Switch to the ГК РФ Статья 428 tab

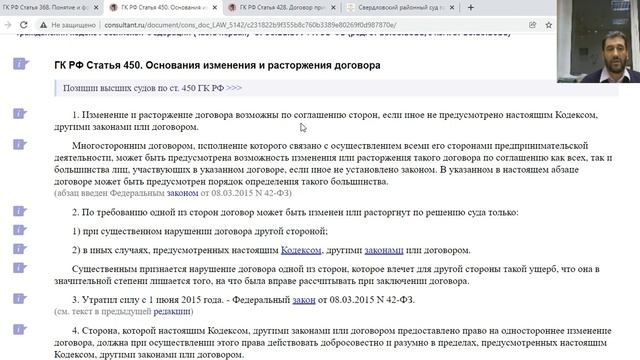click(x=282, y=7)
